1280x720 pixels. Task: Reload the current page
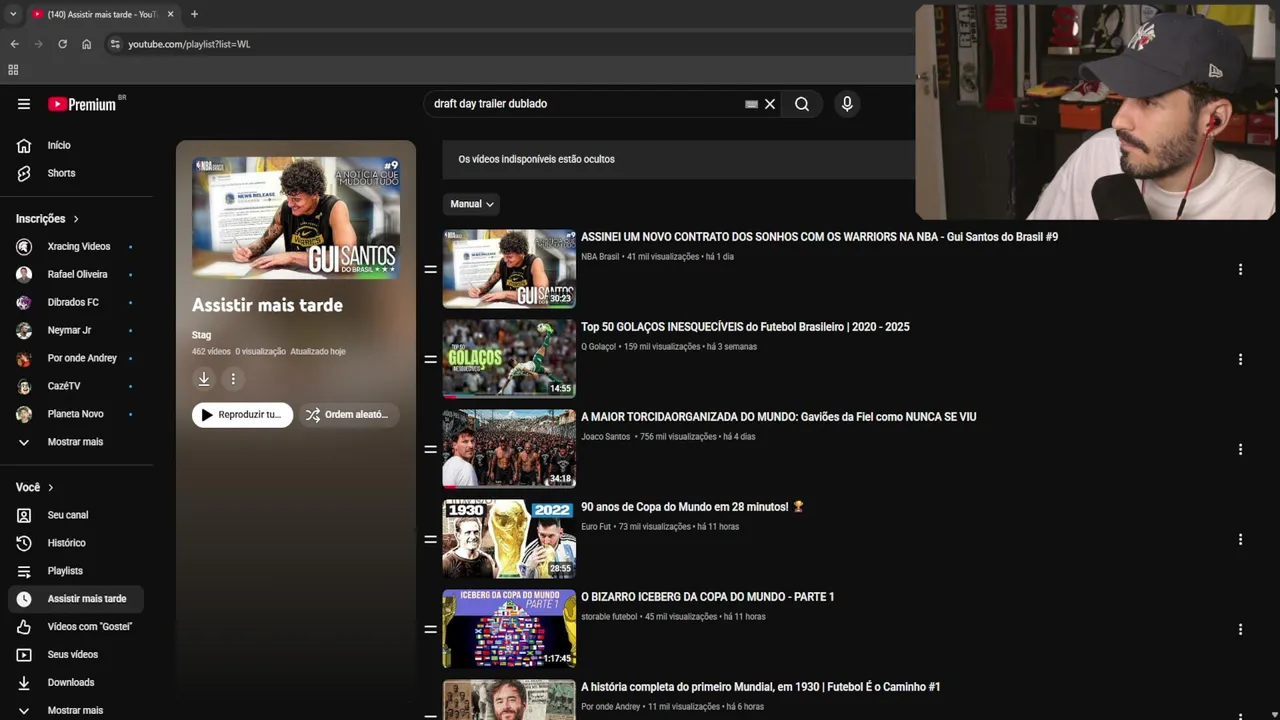pos(62,44)
